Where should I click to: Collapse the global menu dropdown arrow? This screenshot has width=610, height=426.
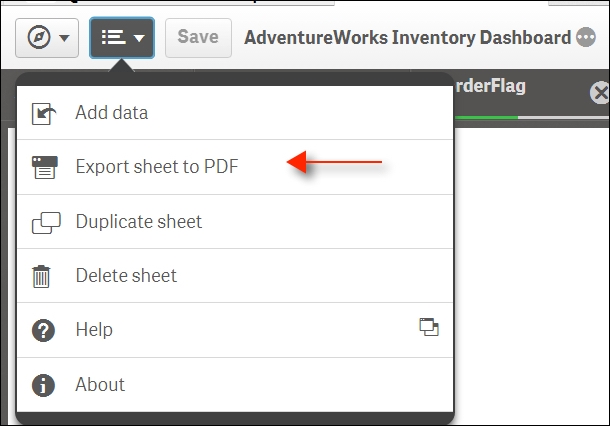(139, 38)
